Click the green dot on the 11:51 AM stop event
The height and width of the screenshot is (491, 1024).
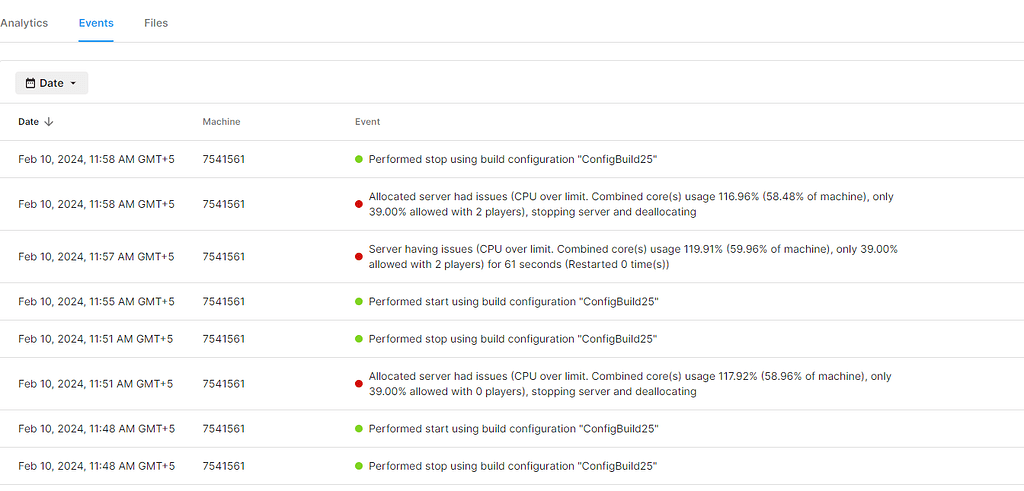[x=359, y=339]
